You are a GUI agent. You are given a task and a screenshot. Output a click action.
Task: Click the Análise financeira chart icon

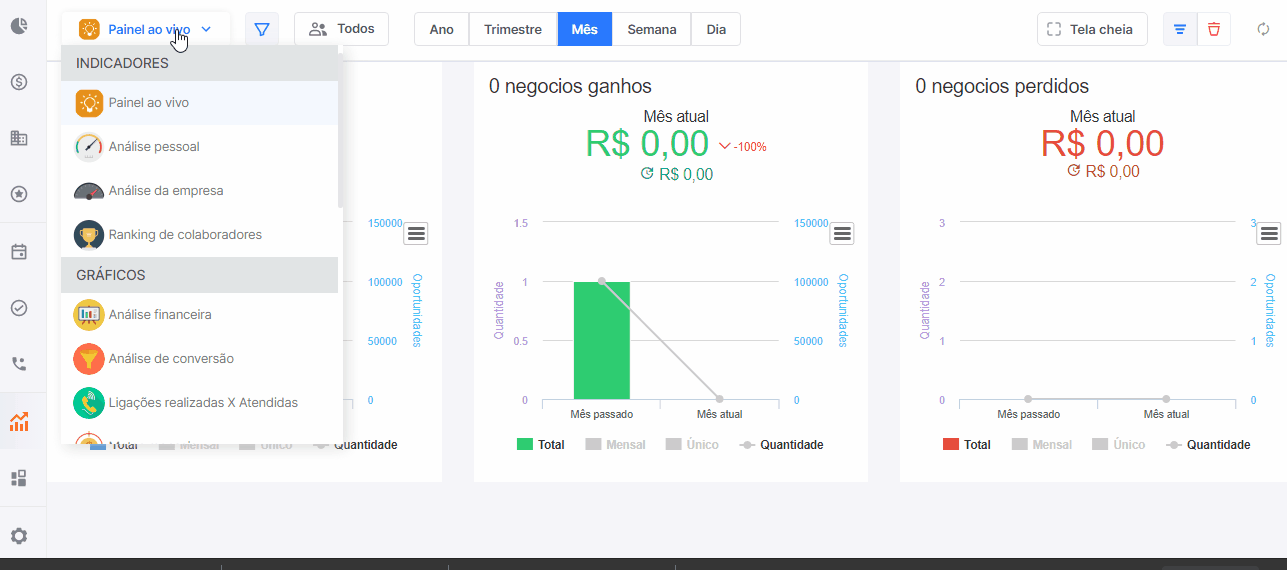(89, 315)
